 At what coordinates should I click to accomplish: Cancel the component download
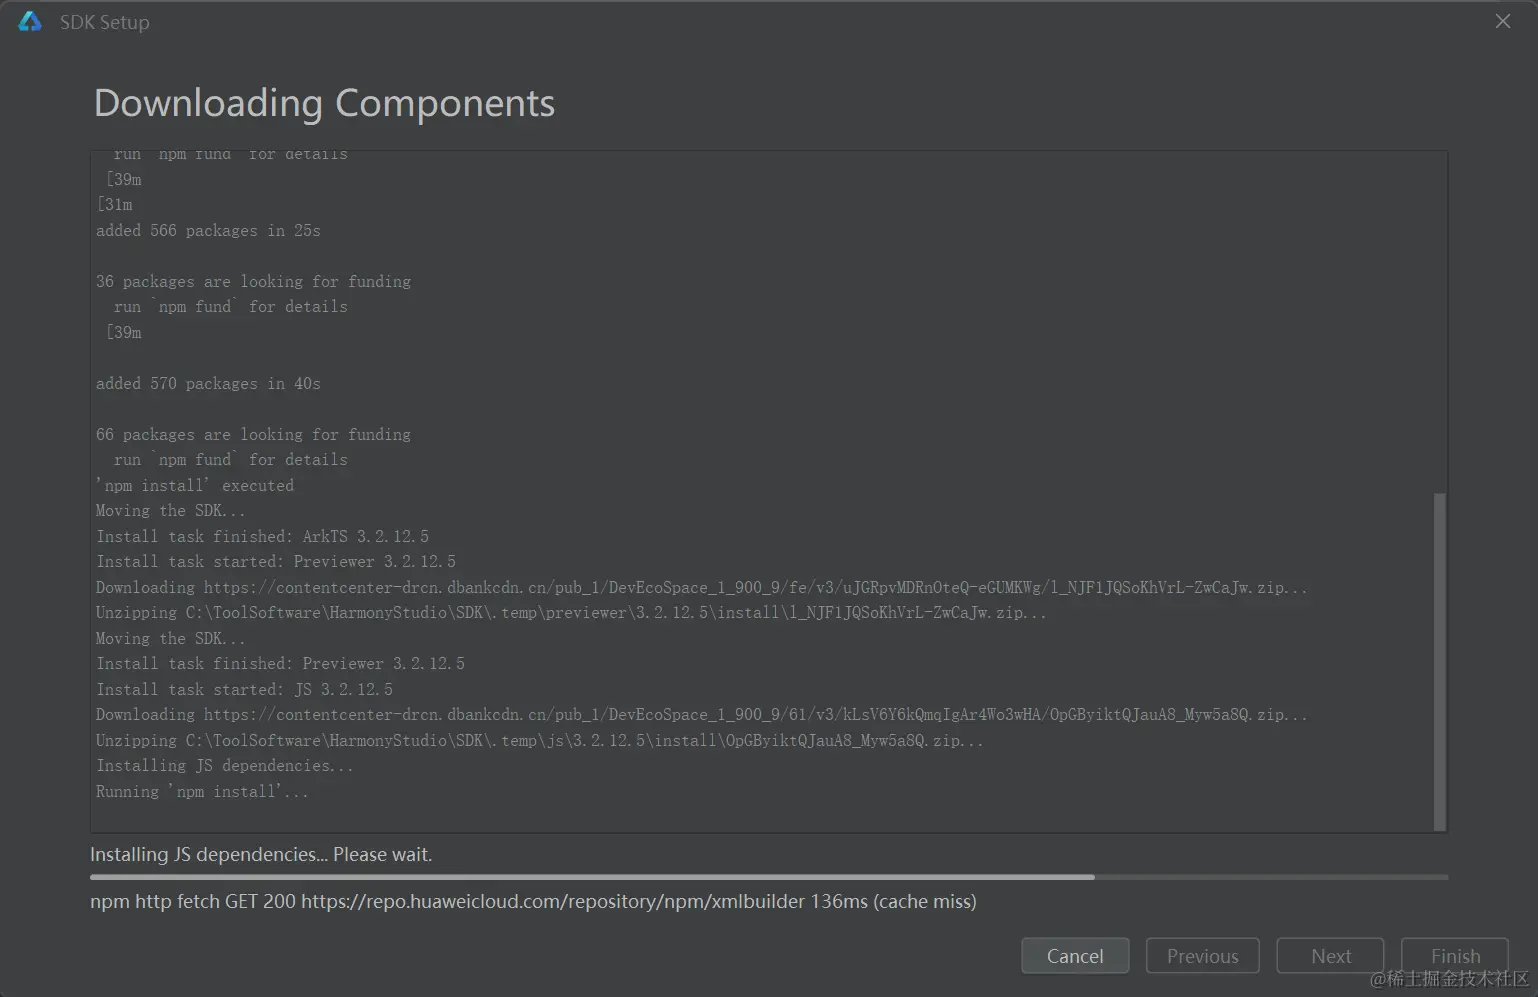pos(1075,956)
